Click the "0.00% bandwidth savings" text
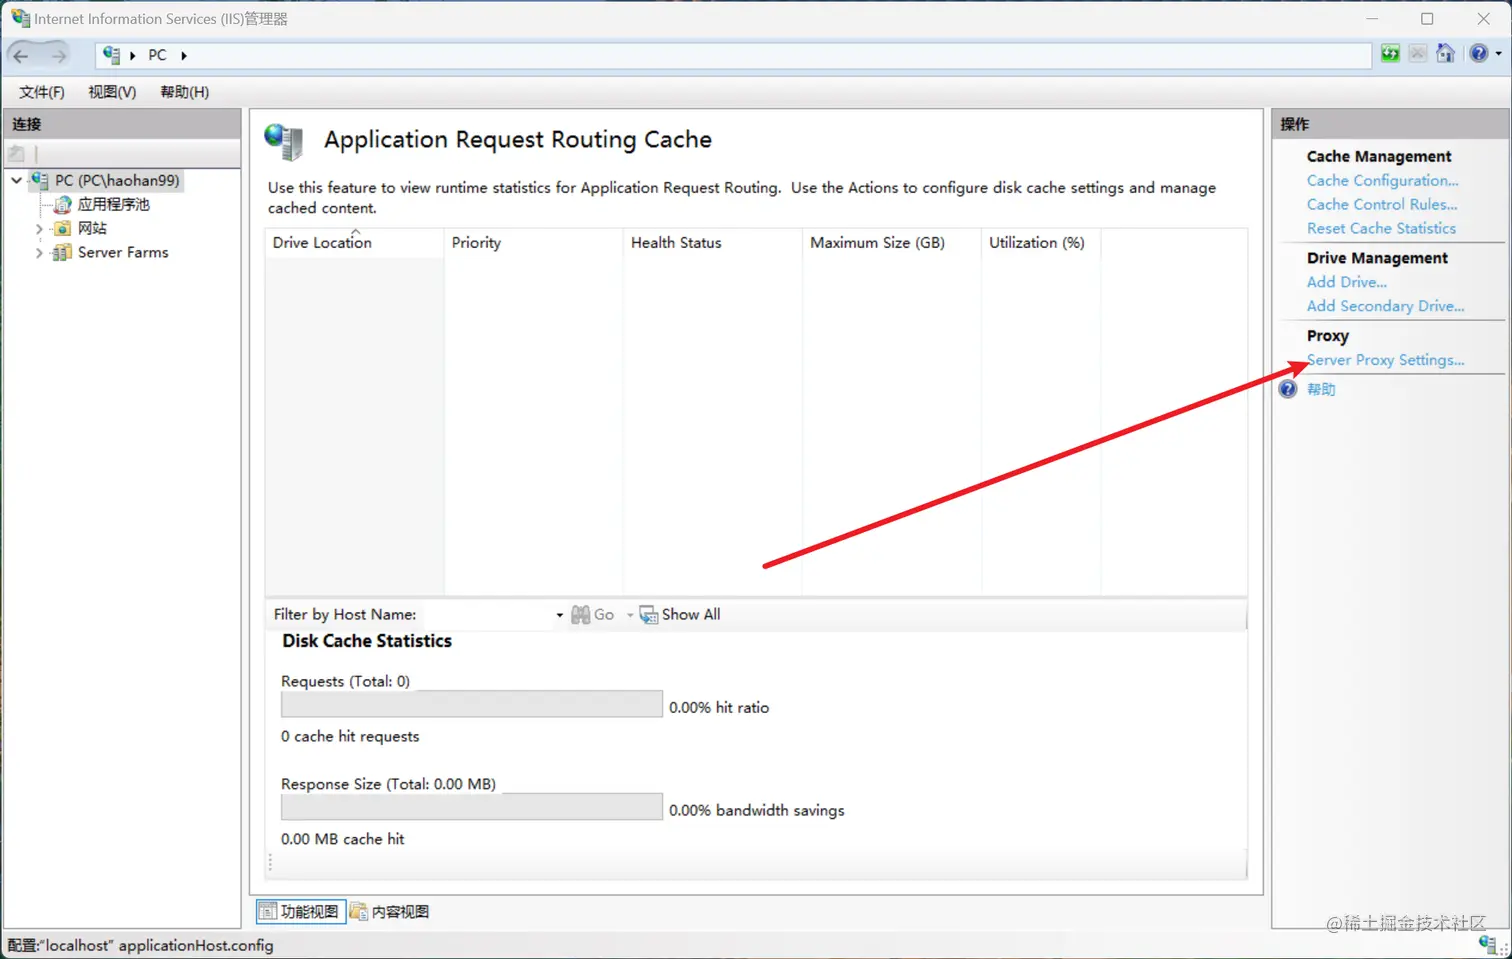Viewport: 1512px width, 959px height. [757, 811]
